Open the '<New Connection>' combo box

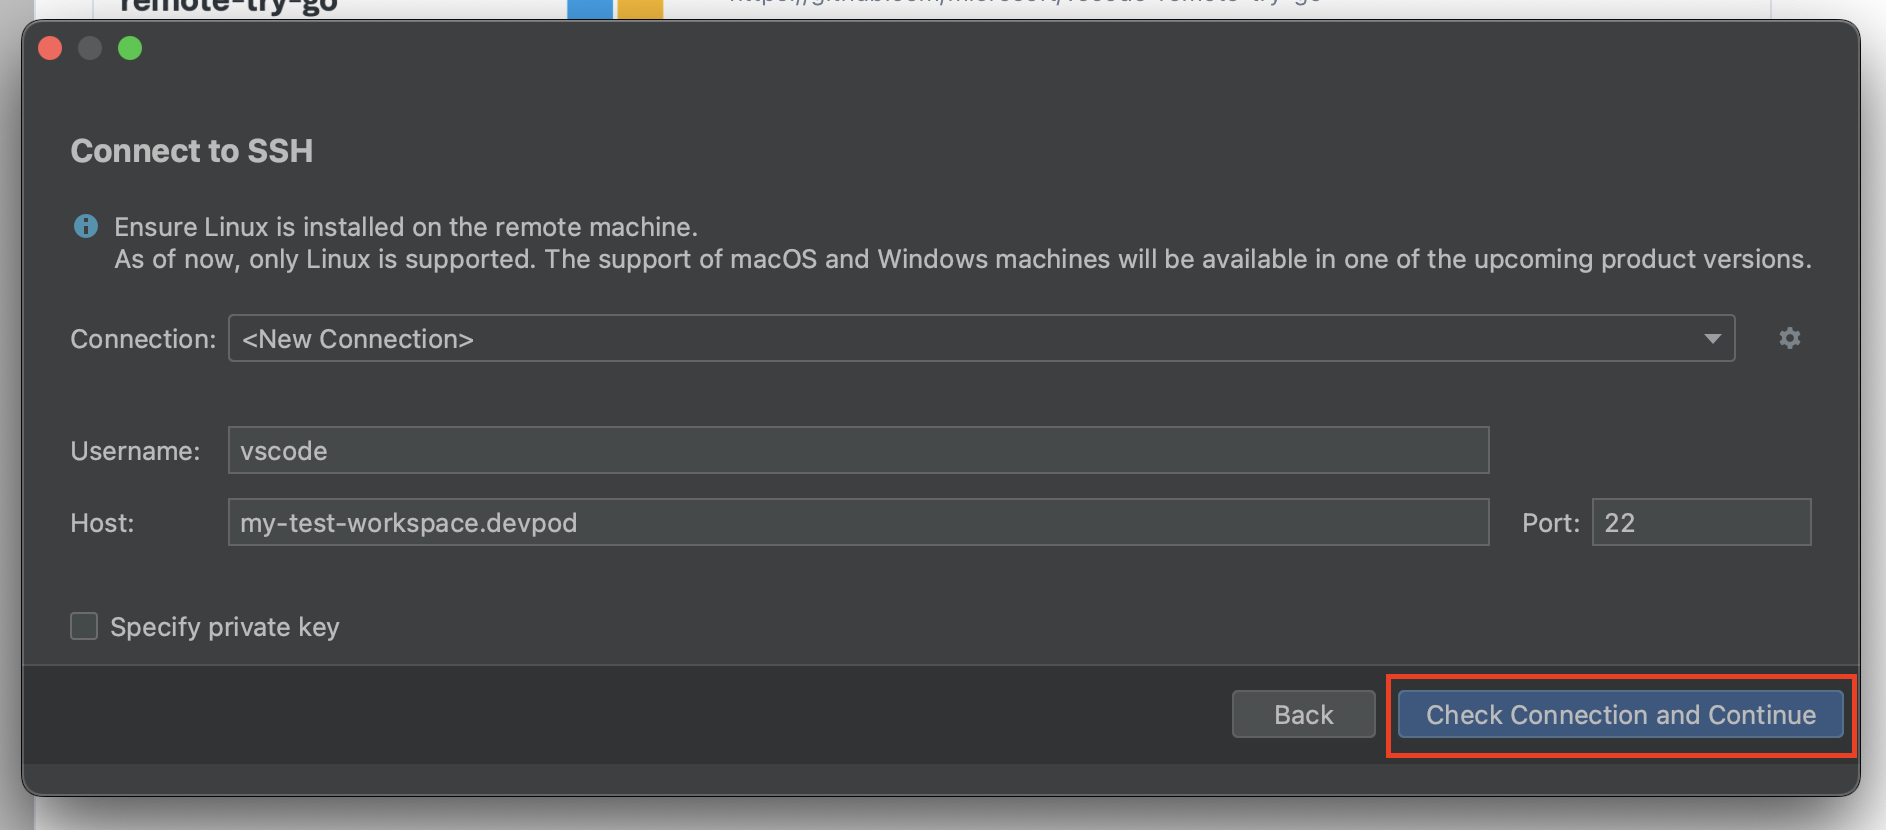[960, 339]
